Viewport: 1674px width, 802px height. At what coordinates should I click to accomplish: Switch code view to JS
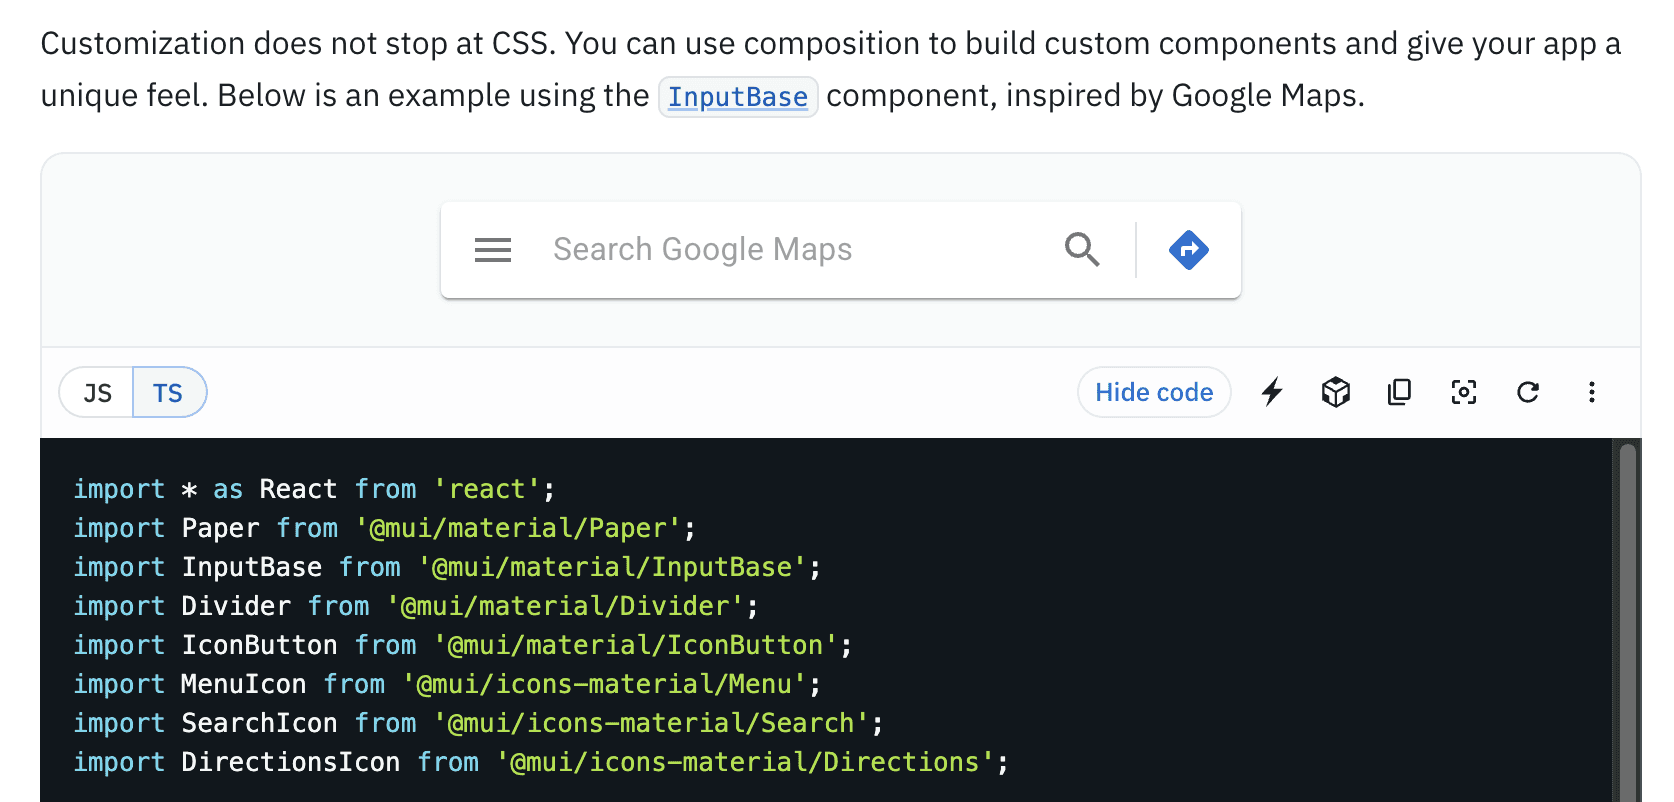point(97,392)
